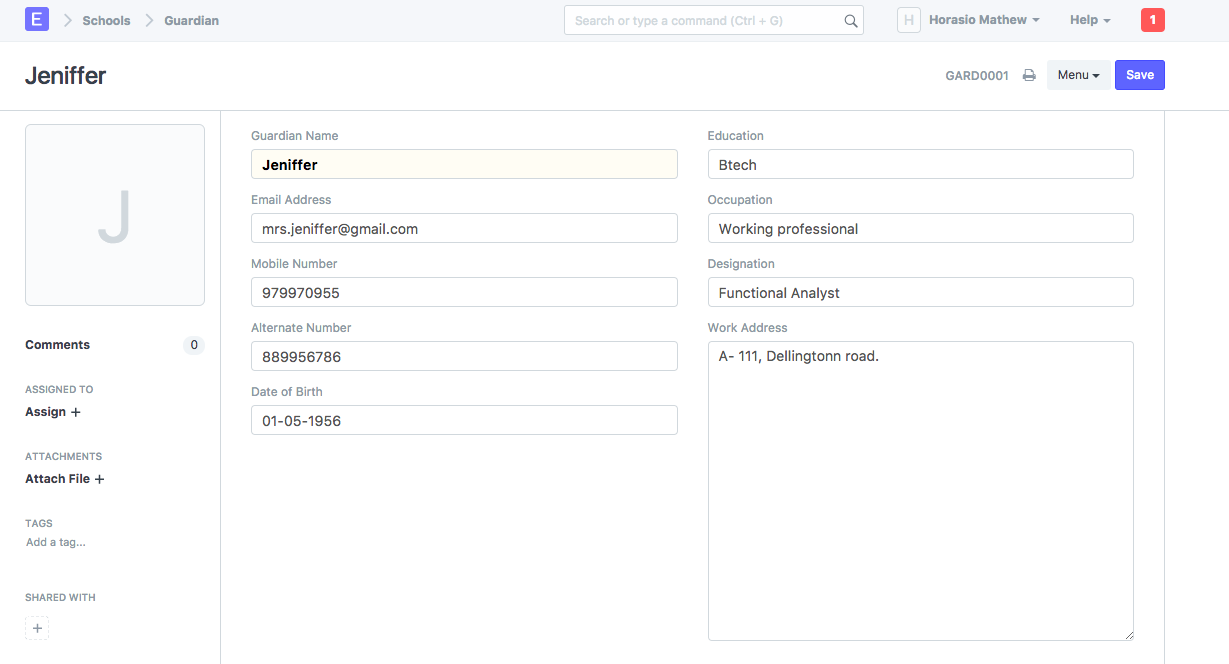Click the Date of Birth field
This screenshot has width=1229, height=664.
pyautogui.click(x=464, y=420)
